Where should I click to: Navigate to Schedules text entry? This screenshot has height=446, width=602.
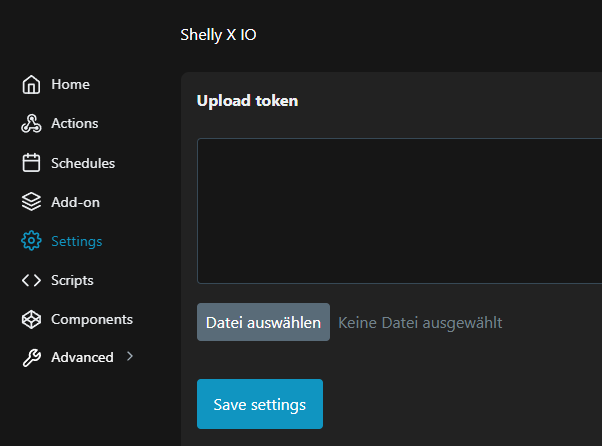pyautogui.click(x=83, y=163)
